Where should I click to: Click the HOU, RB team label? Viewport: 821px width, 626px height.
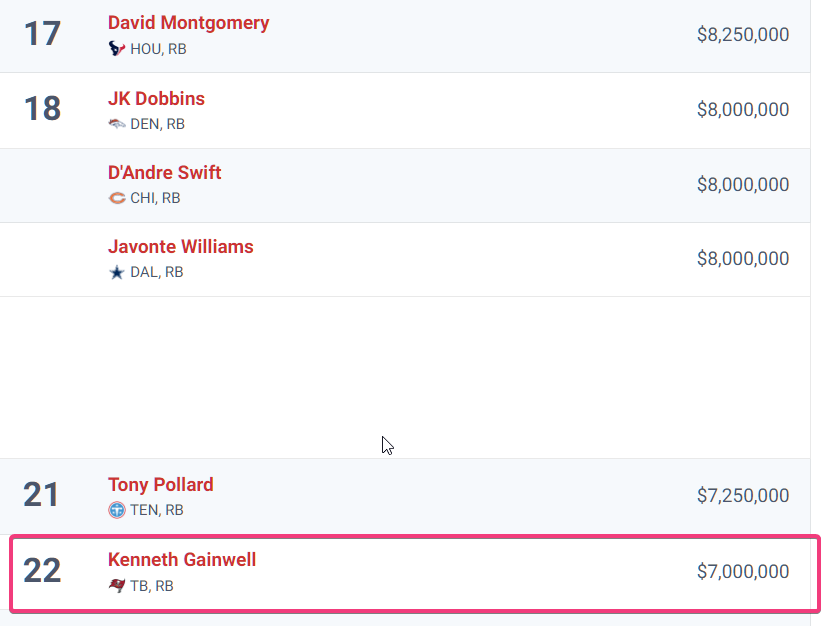click(158, 49)
